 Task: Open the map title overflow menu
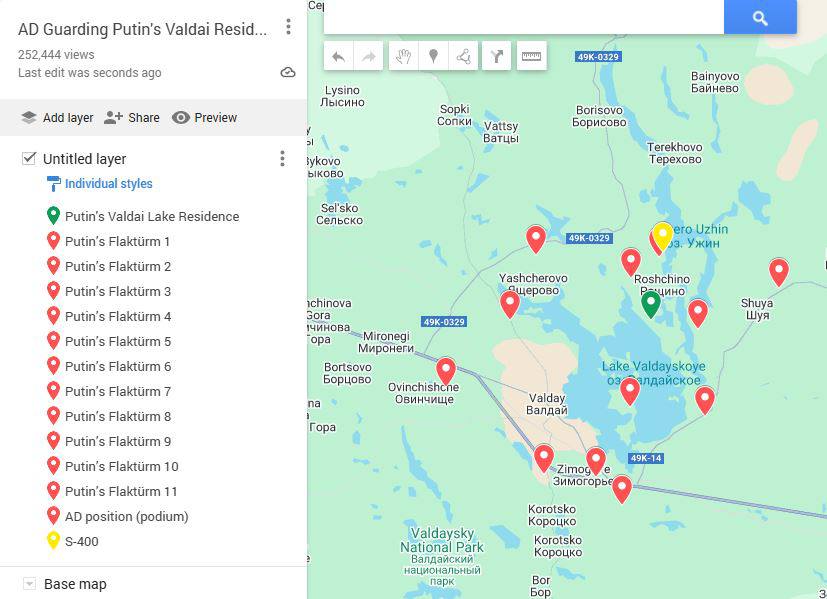[288, 27]
